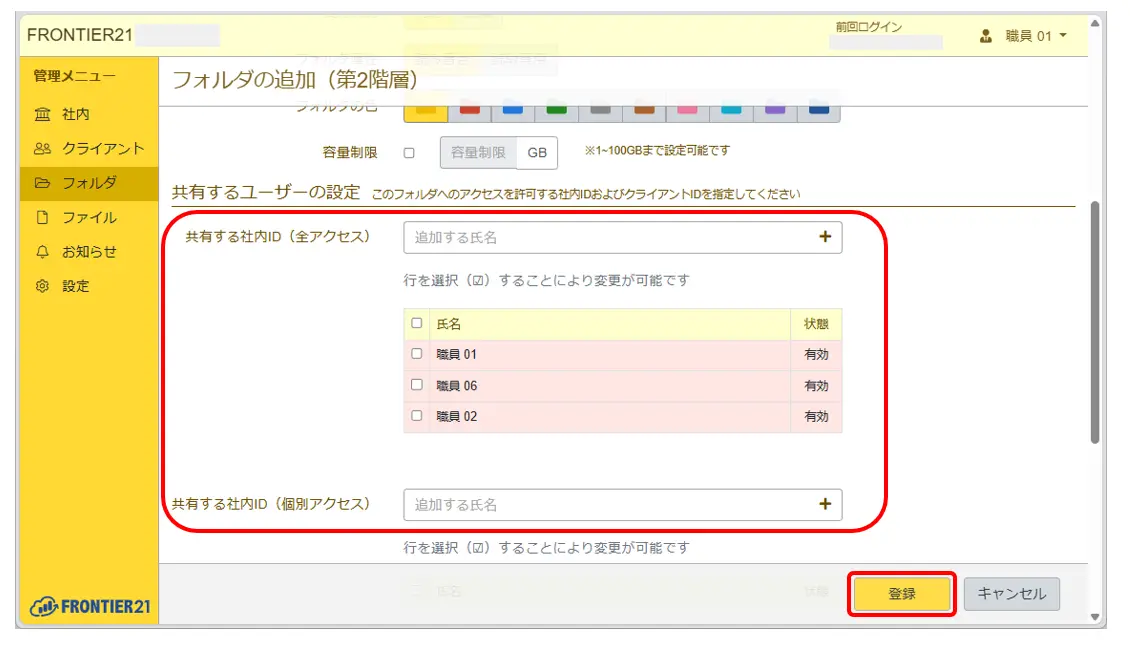This screenshot has height=650, width=1130.
Task: Enable the 容量制限 checkbox
Action: click(408, 153)
